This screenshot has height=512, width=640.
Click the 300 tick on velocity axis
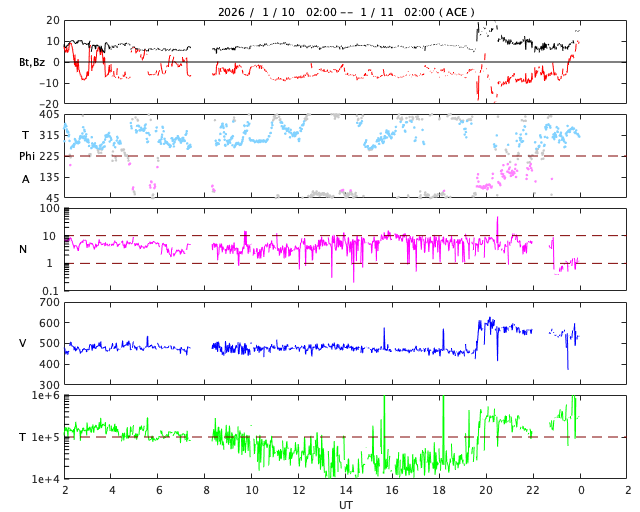pos(48,385)
